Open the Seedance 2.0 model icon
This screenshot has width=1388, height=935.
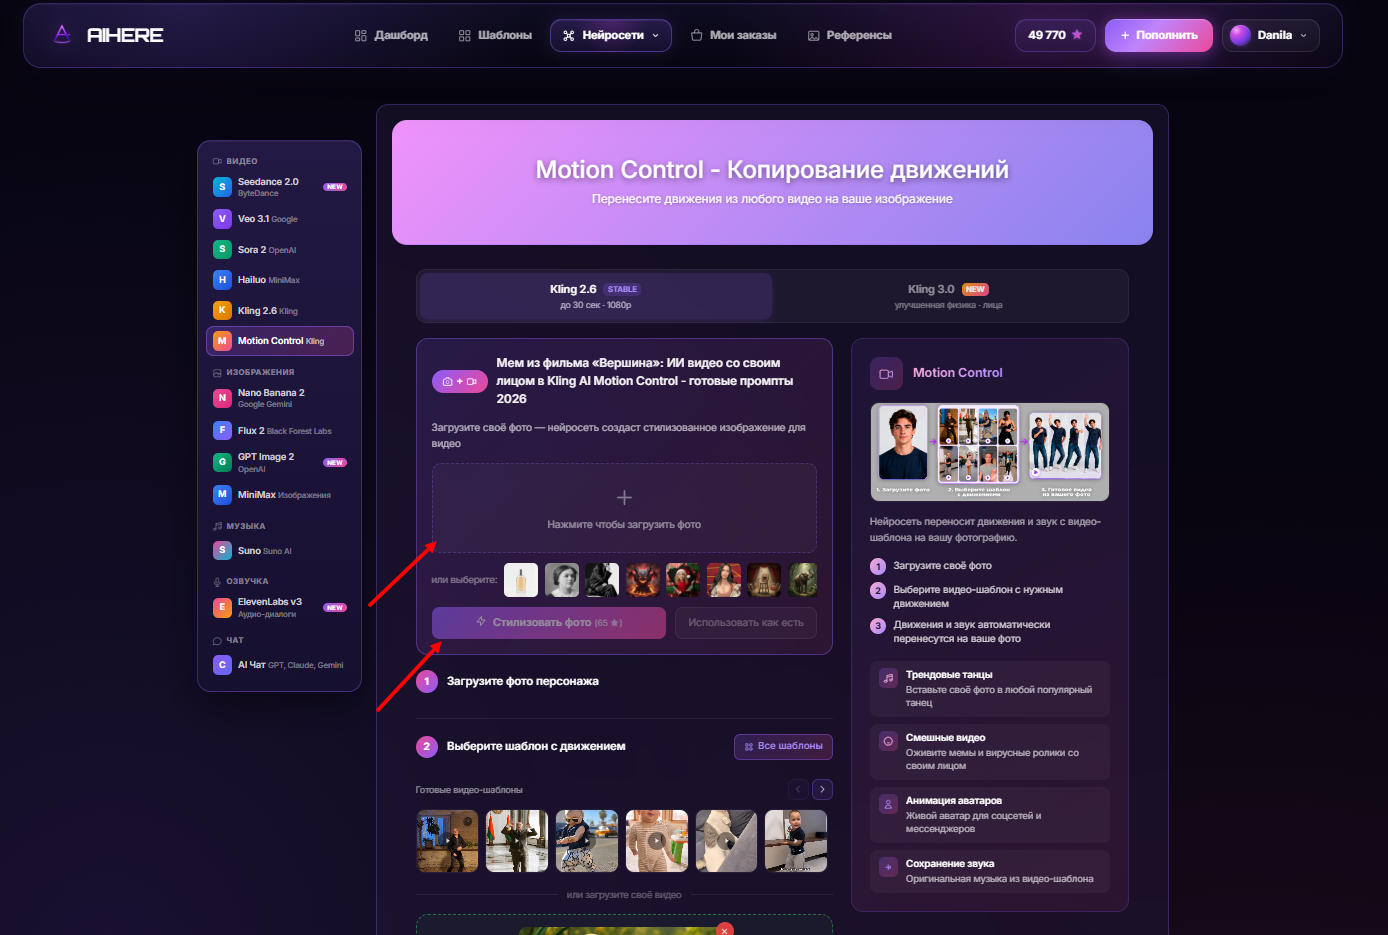click(222, 187)
